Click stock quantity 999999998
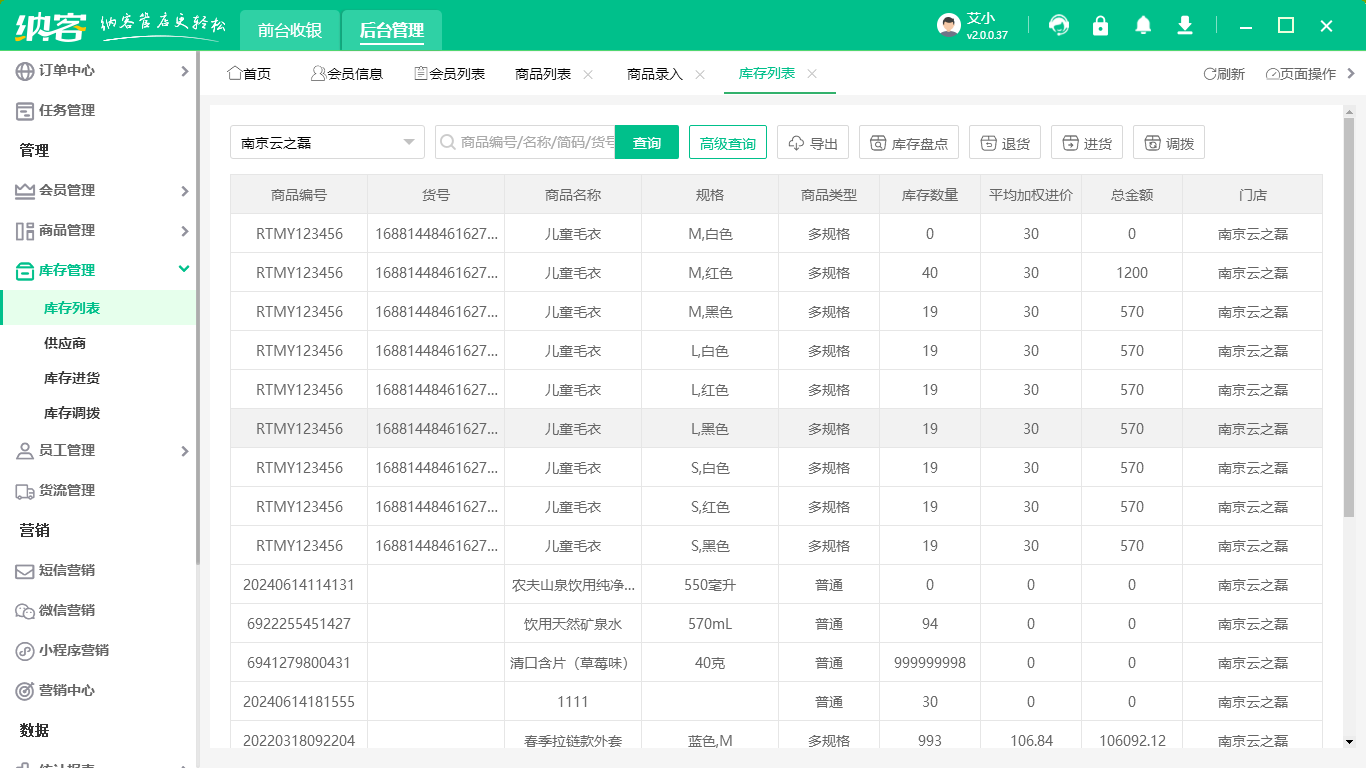Screen dimensions: 1366x768 click(x=930, y=663)
